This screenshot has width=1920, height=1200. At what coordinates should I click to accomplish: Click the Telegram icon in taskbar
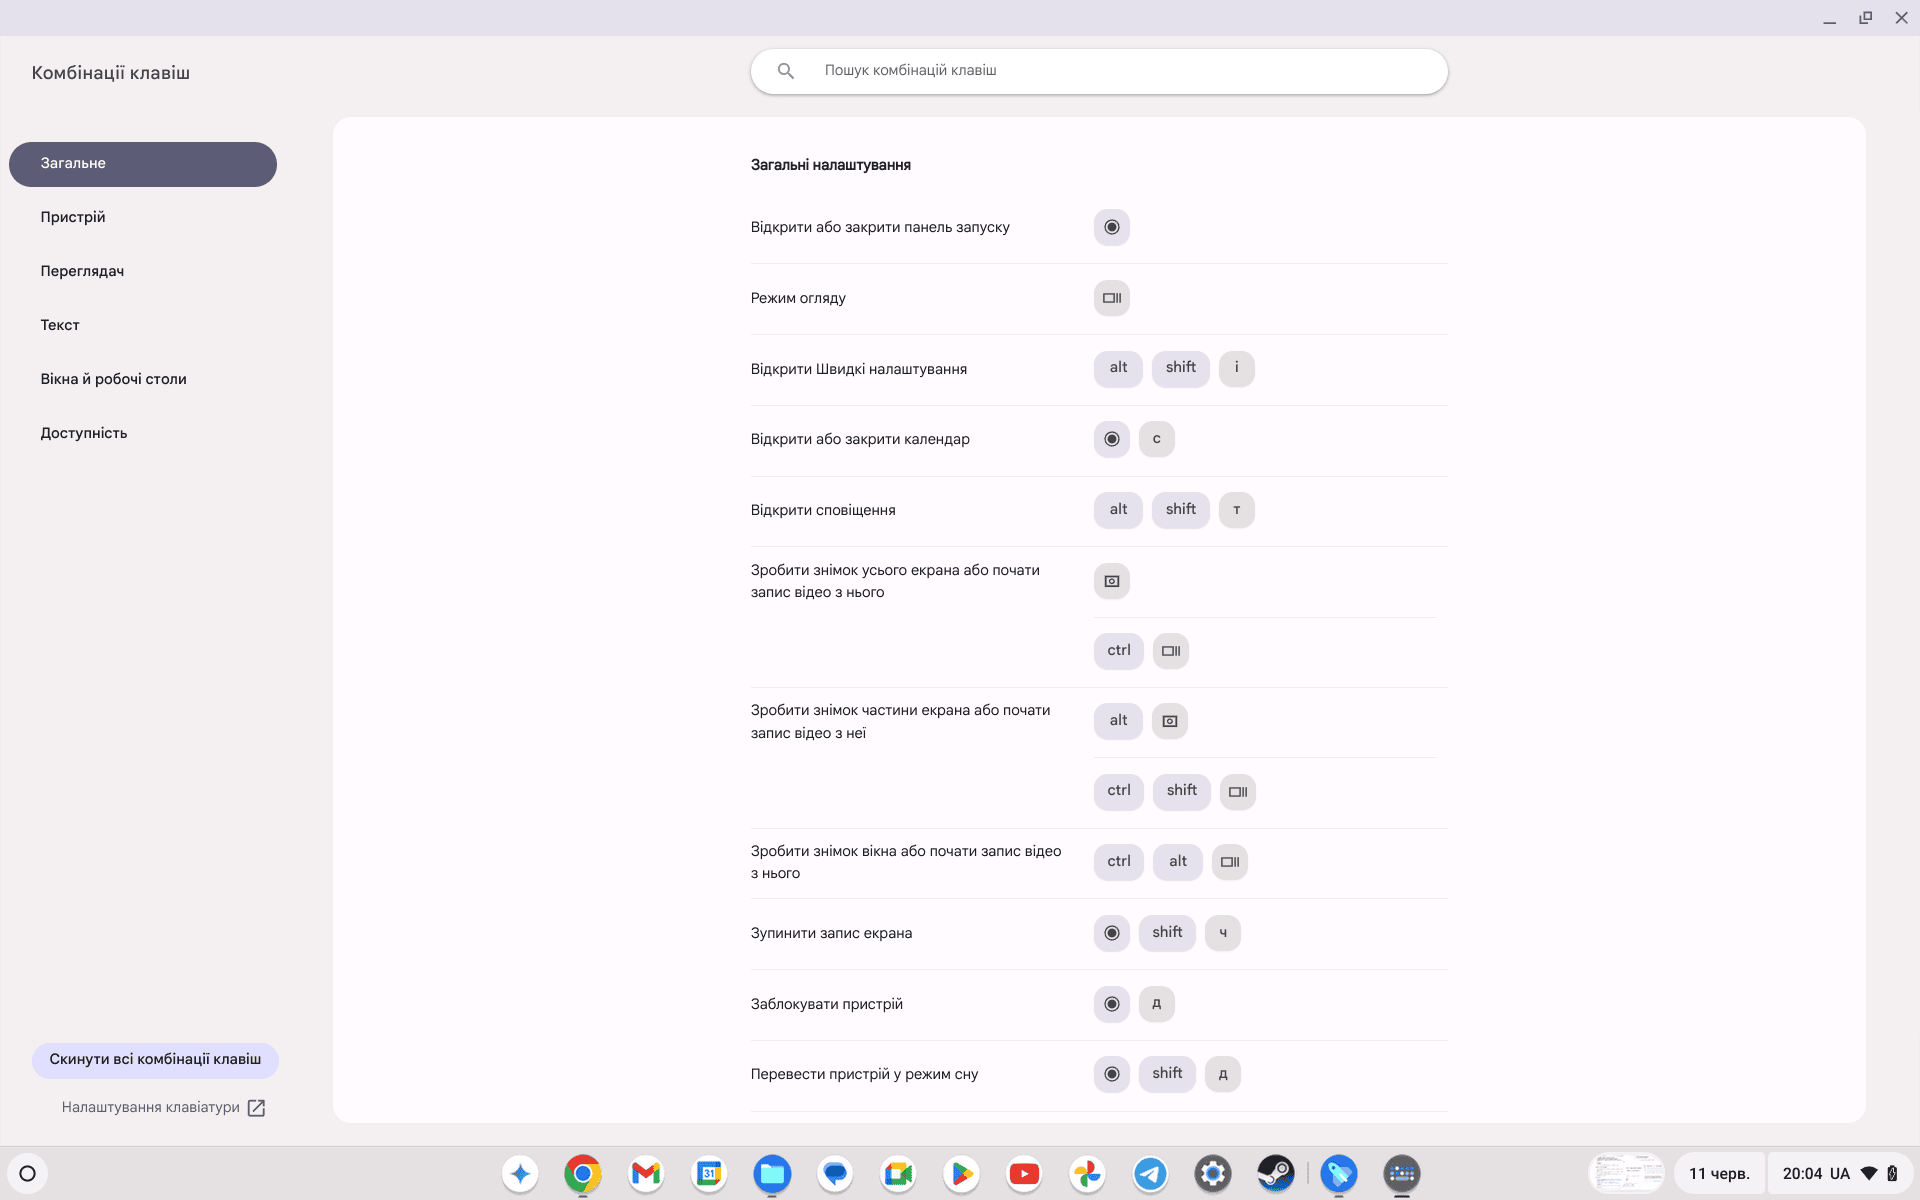point(1150,1174)
